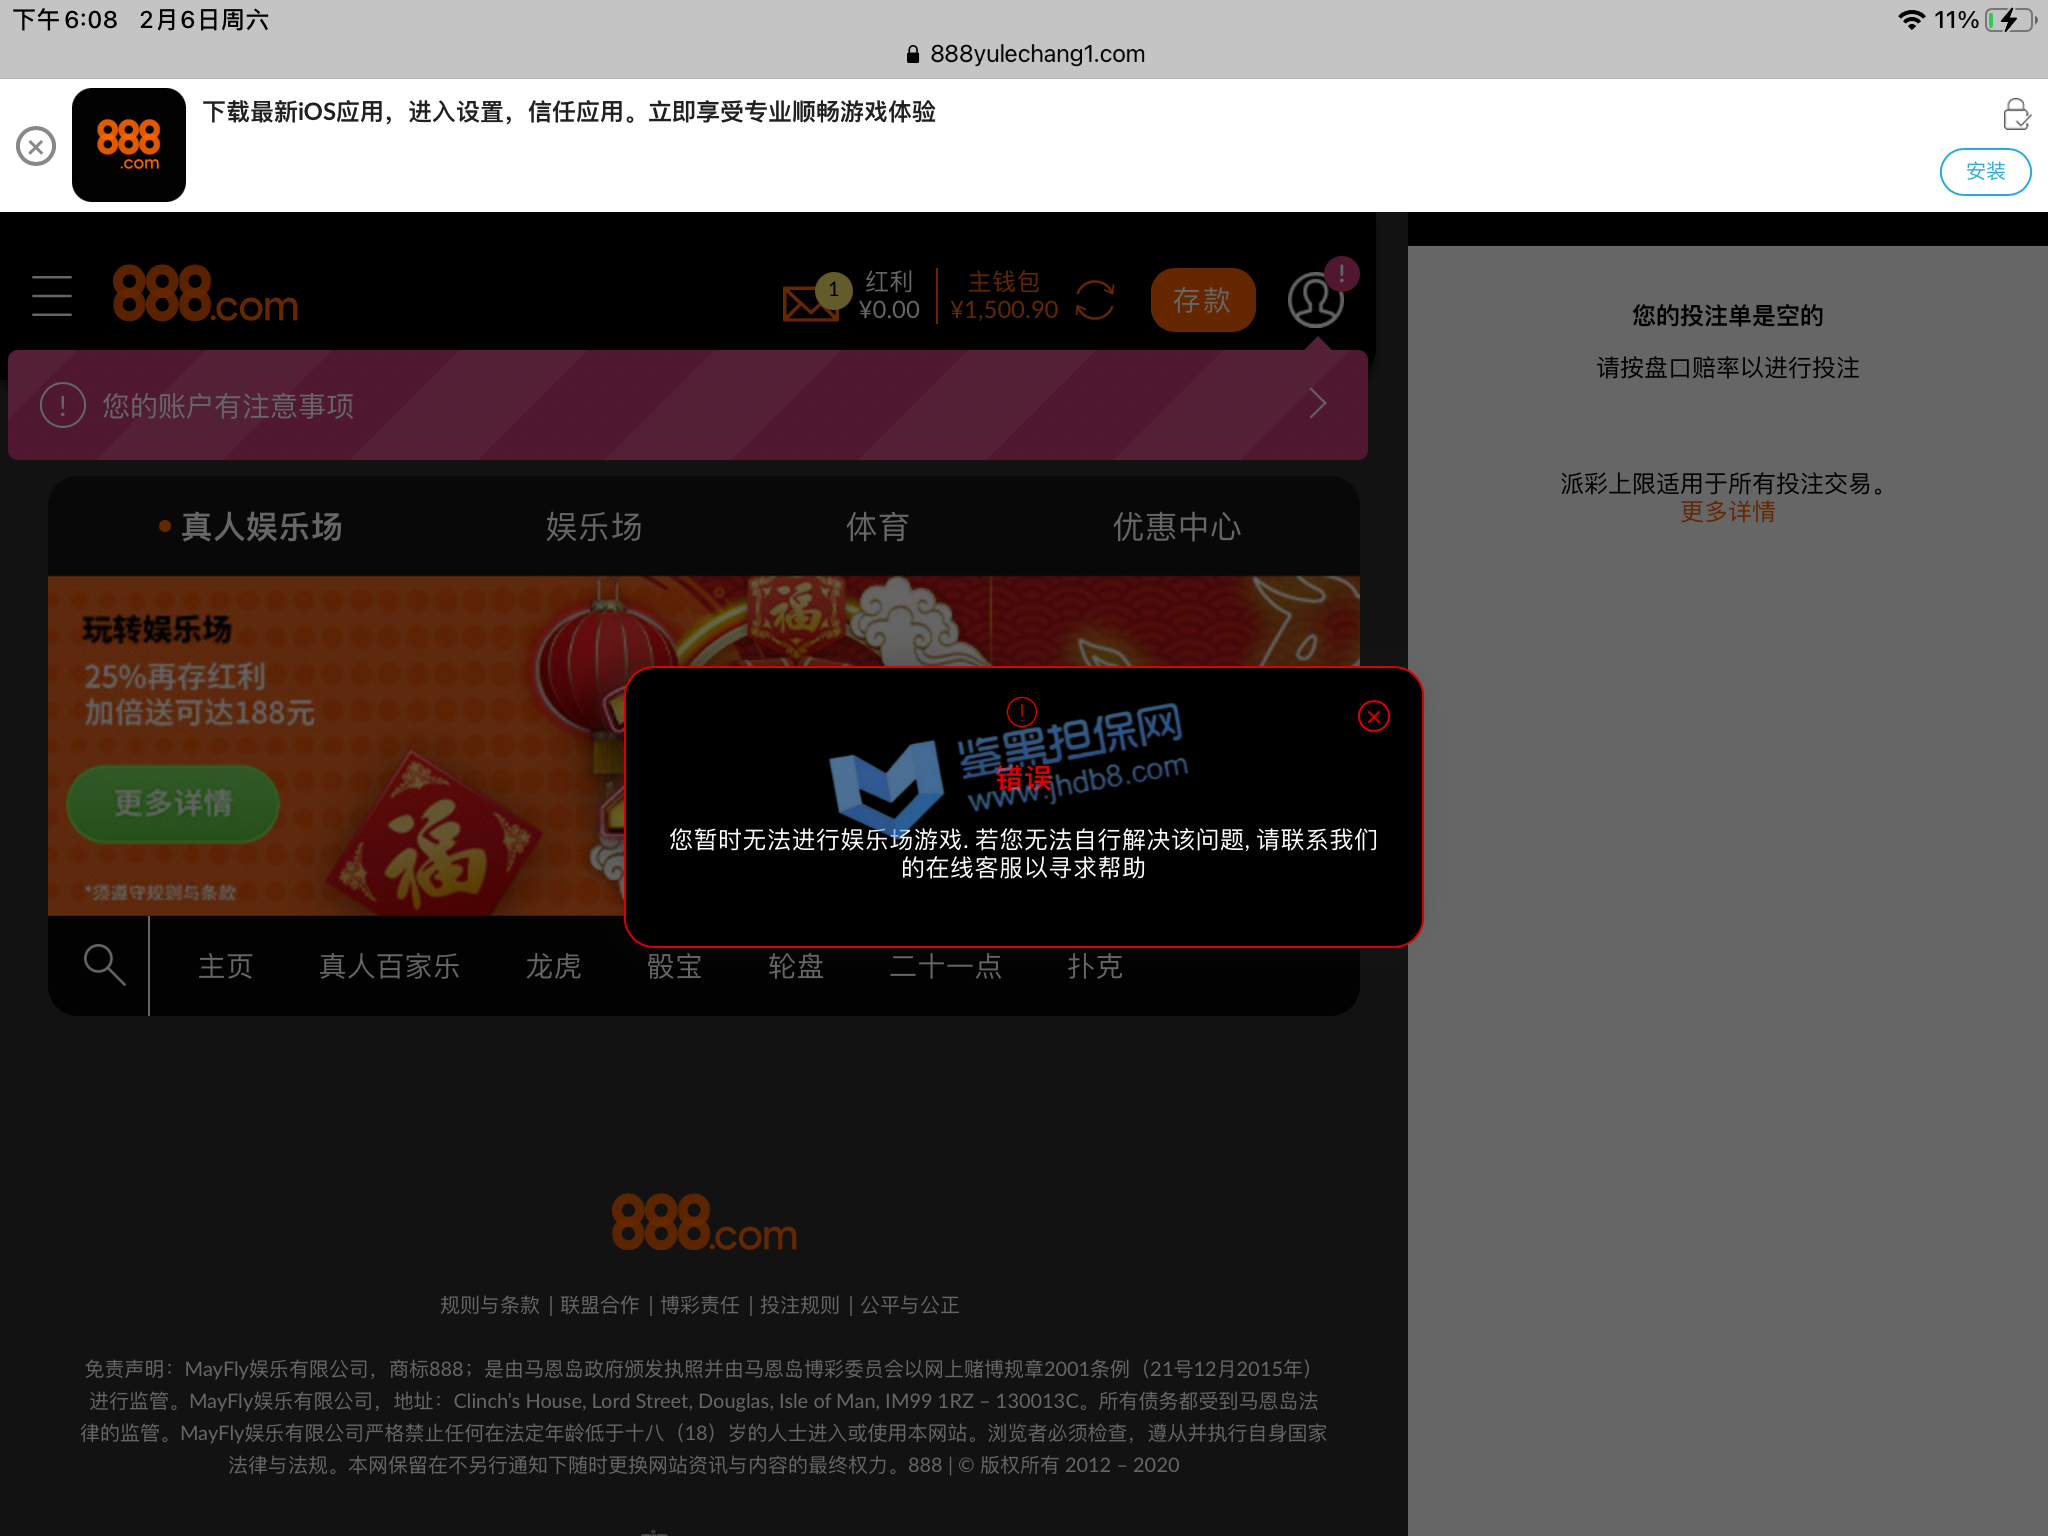Click the search magnifier icon
The width and height of the screenshot is (2048, 1536).
(104, 965)
